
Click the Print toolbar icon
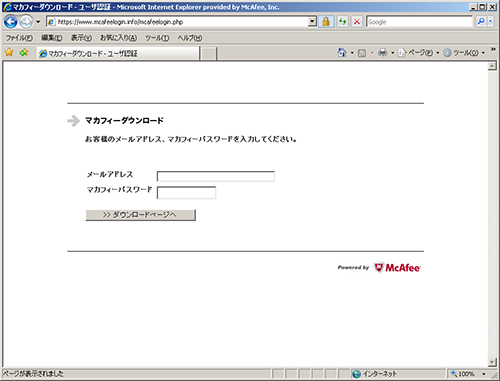click(383, 53)
